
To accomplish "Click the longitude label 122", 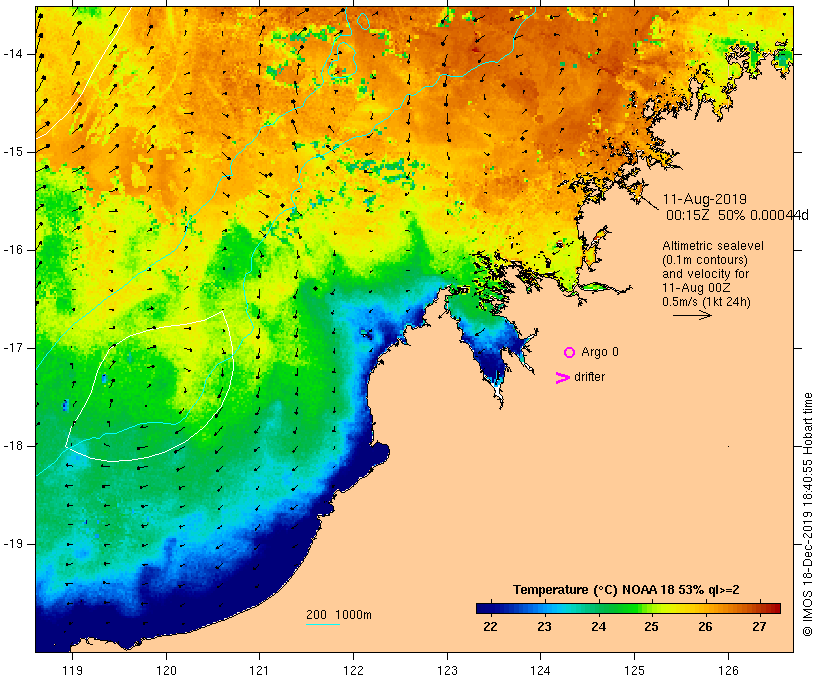I will [354, 670].
